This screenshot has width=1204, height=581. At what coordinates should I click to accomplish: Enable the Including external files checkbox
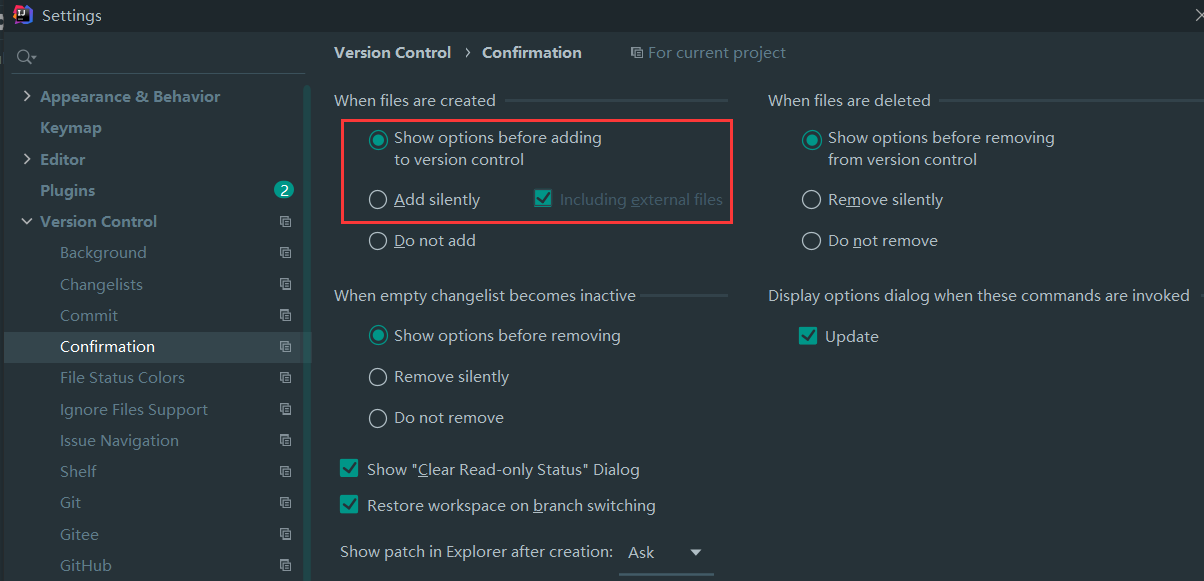point(543,198)
